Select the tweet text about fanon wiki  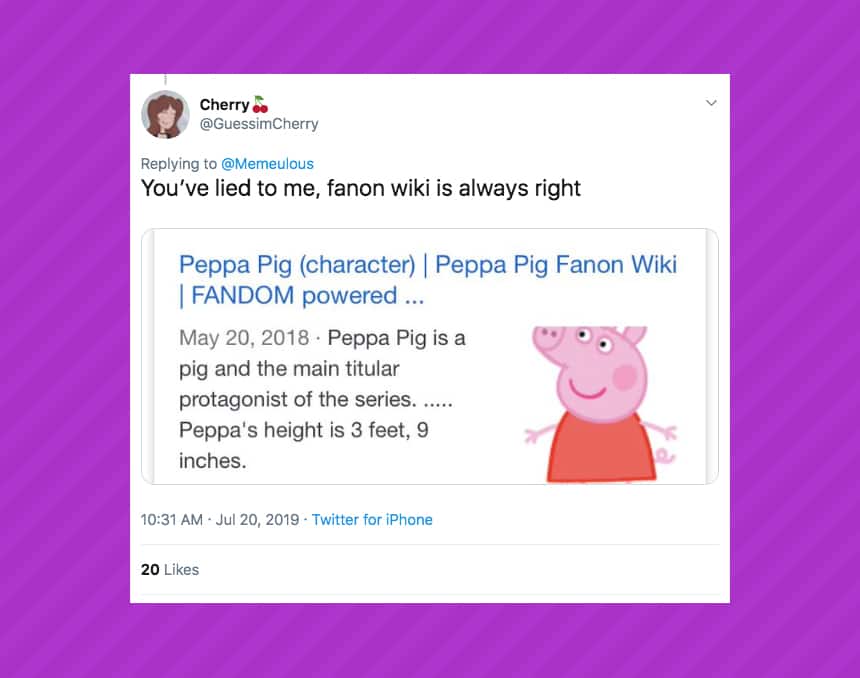tap(360, 188)
